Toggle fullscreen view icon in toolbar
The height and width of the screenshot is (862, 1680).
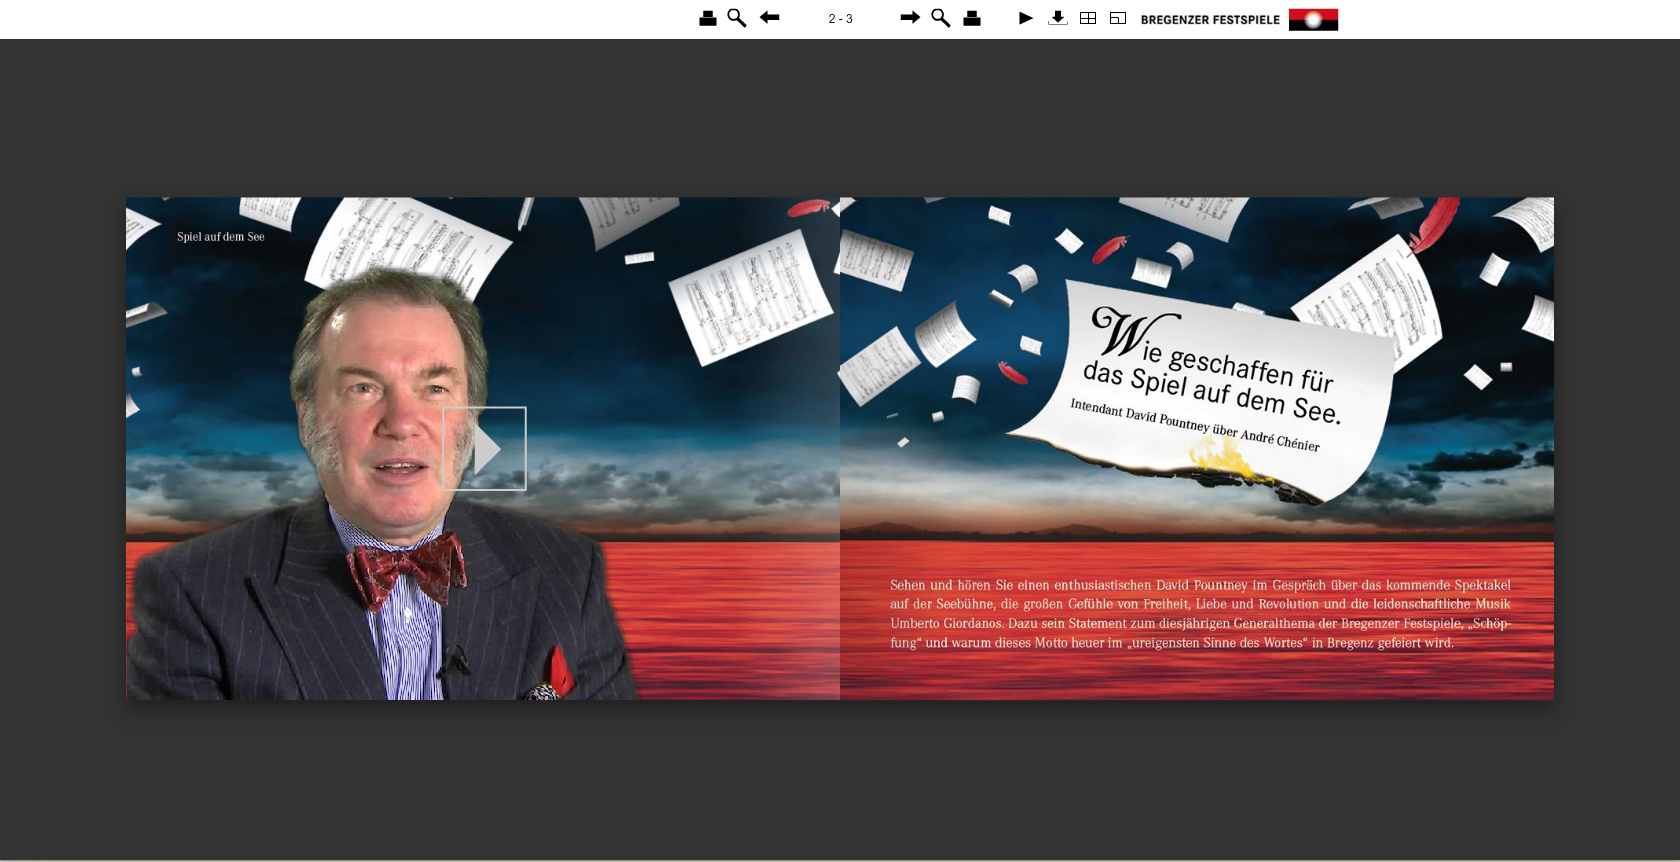click(x=1118, y=18)
